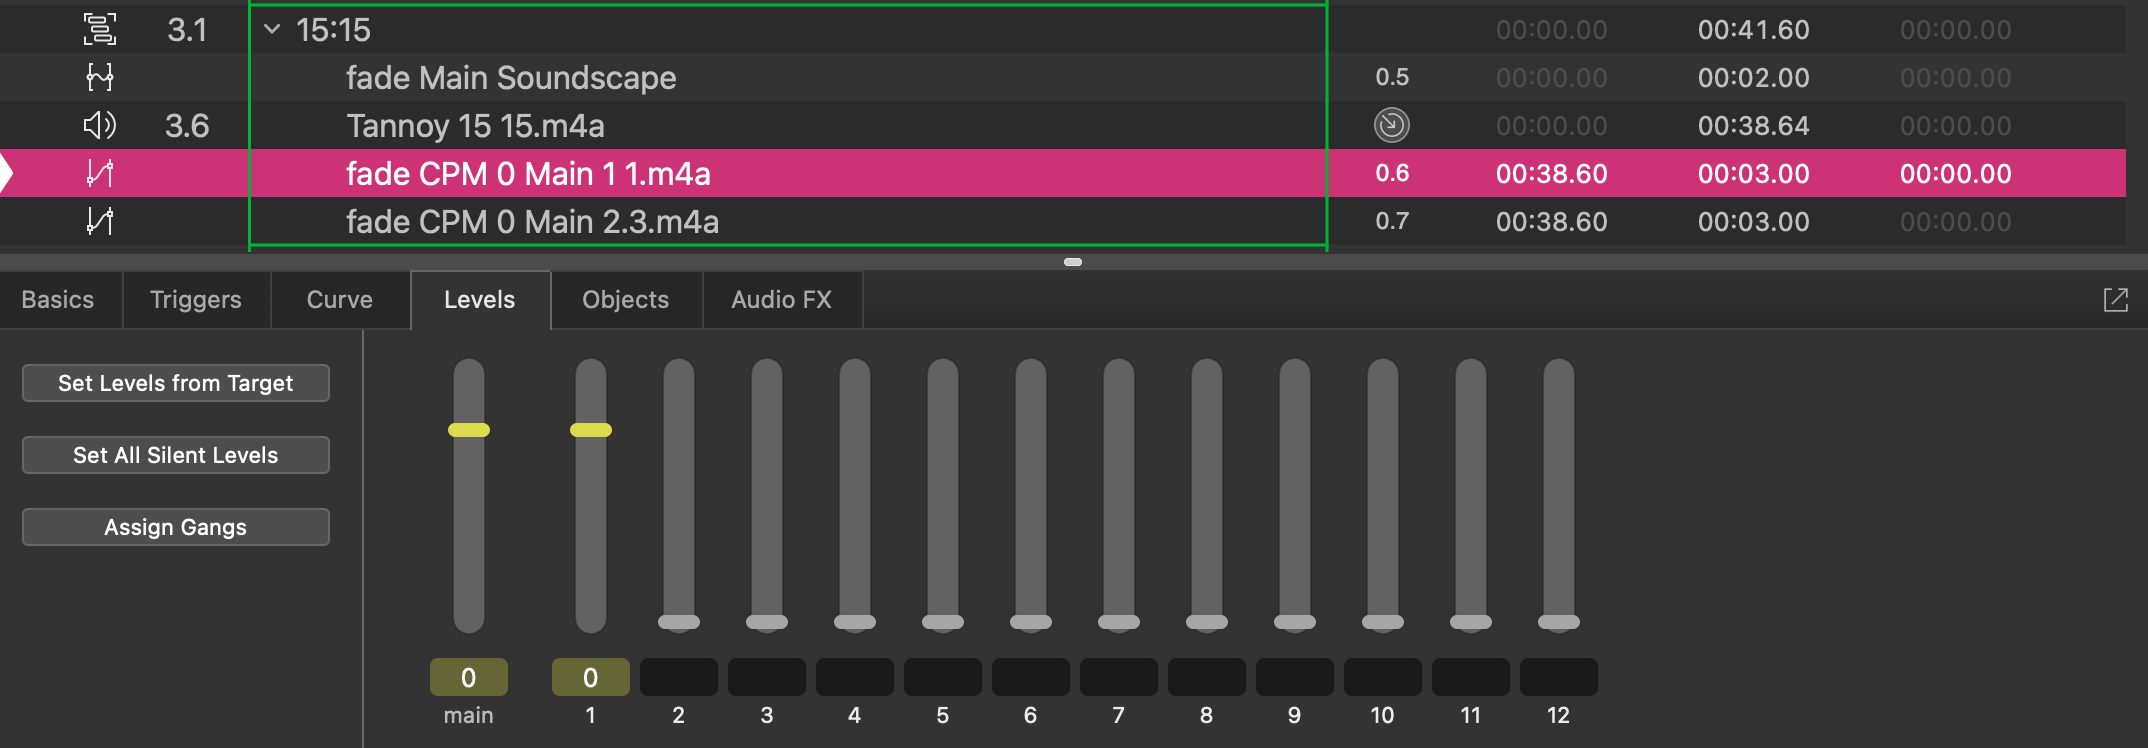Click the fade icon beside CPM 0 Main 2.3.m4a

pyautogui.click(x=100, y=221)
